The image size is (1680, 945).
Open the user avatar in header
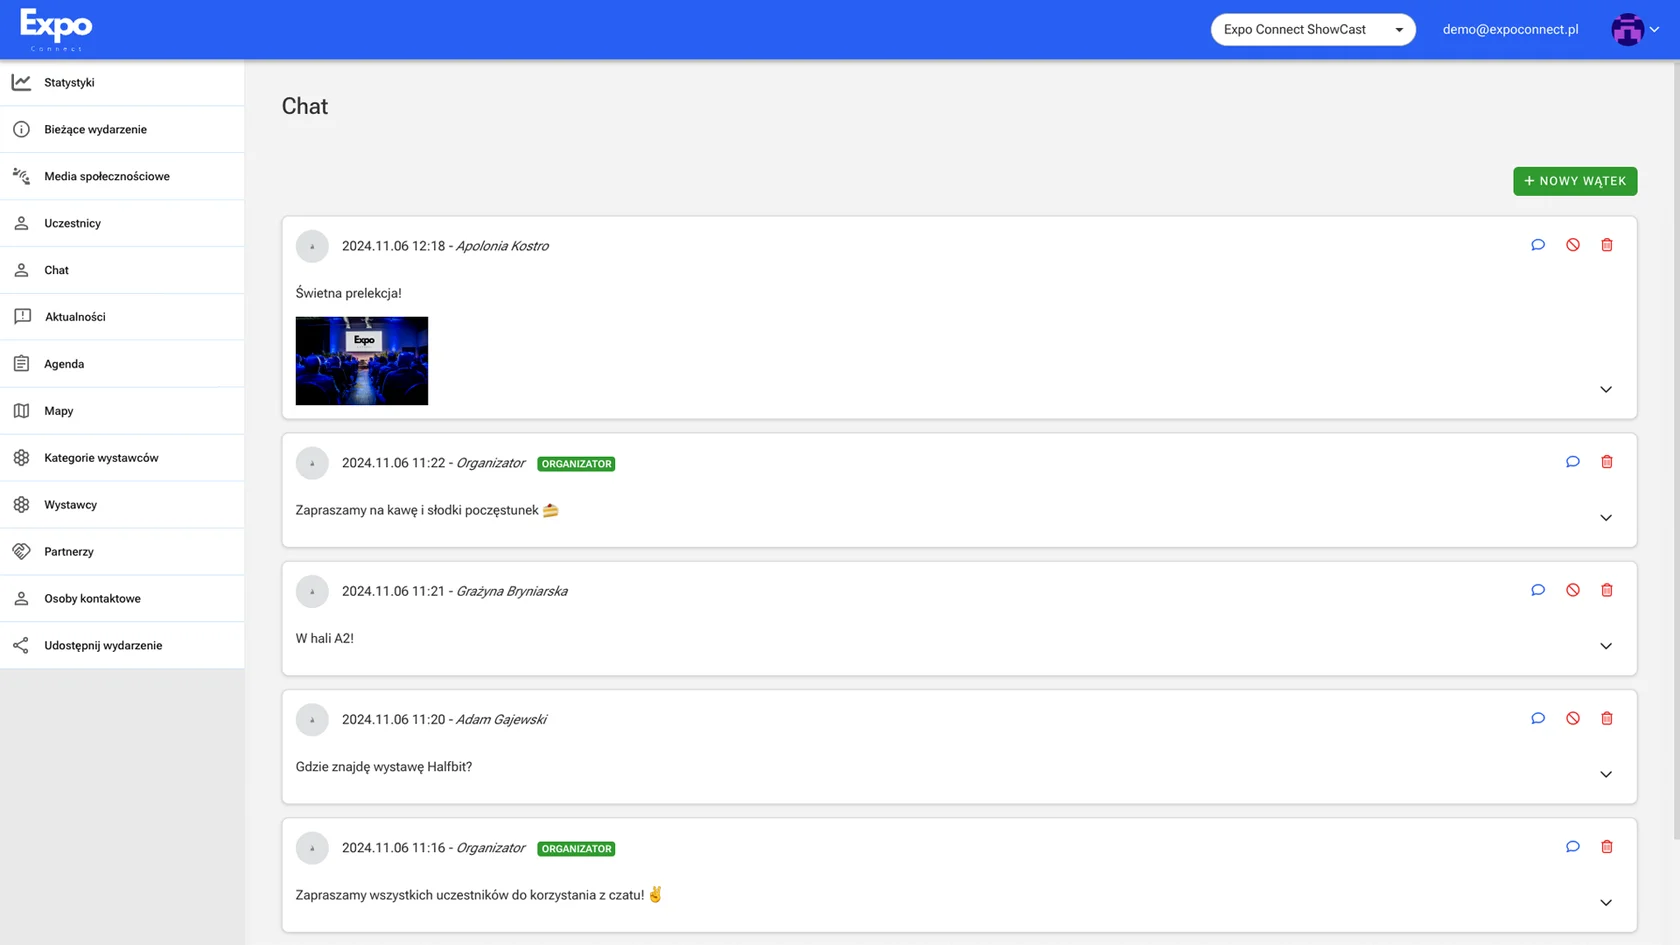1627,30
